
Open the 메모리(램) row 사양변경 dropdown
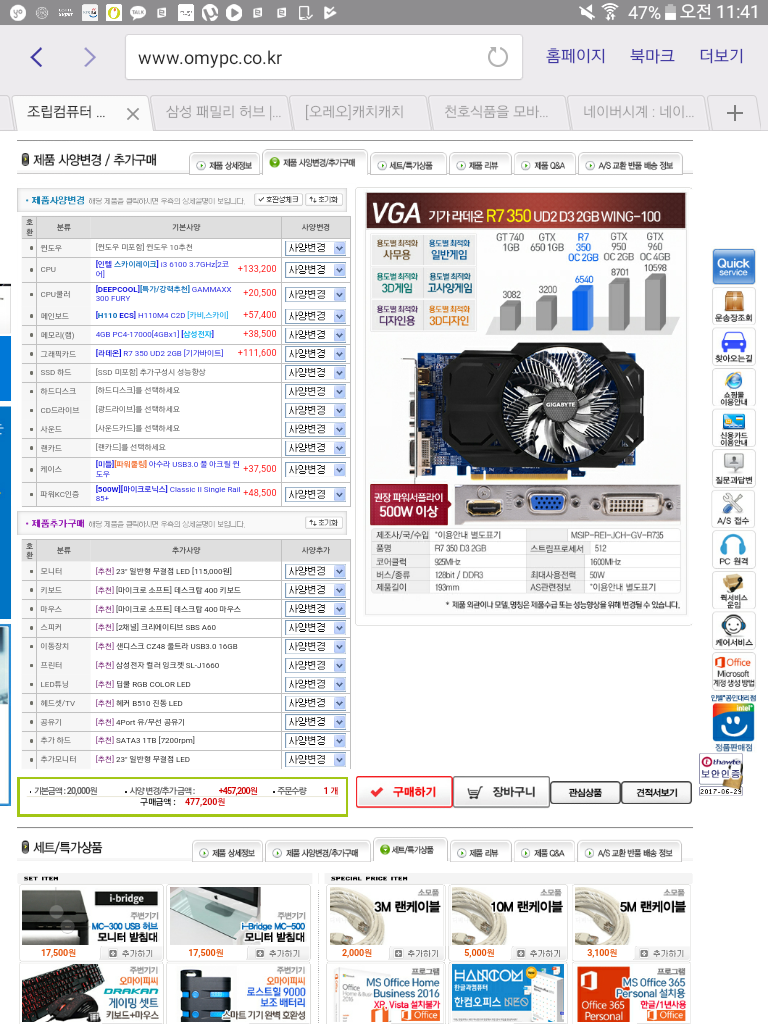(x=315, y=334)
